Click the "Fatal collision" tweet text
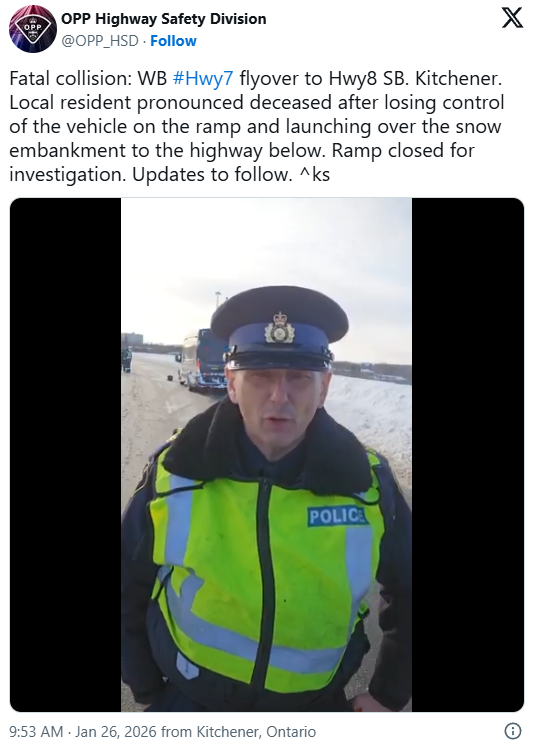 70,78
